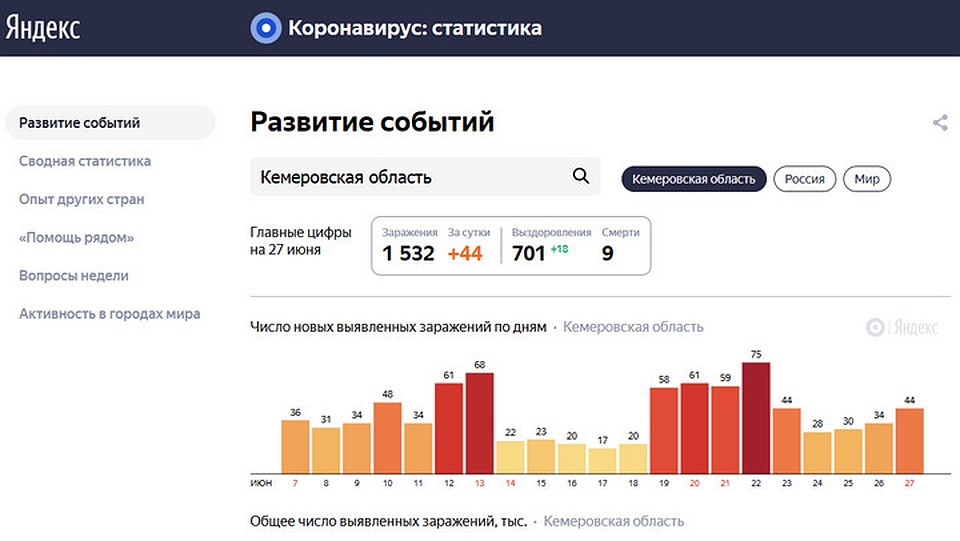This screenshot has height=541, width=960.
Task: Click the bar for June 21 (59)
Action: [x=726, y=430]
